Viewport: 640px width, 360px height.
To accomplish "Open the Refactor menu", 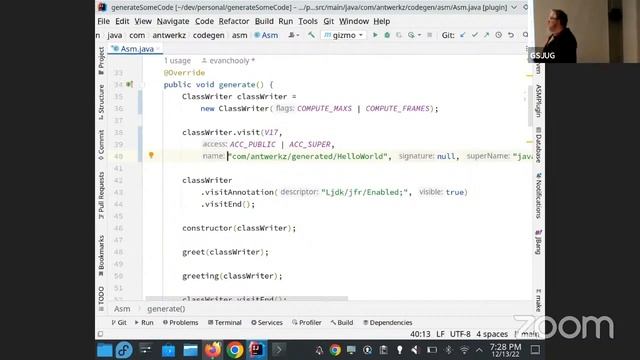I will [233, 21].
